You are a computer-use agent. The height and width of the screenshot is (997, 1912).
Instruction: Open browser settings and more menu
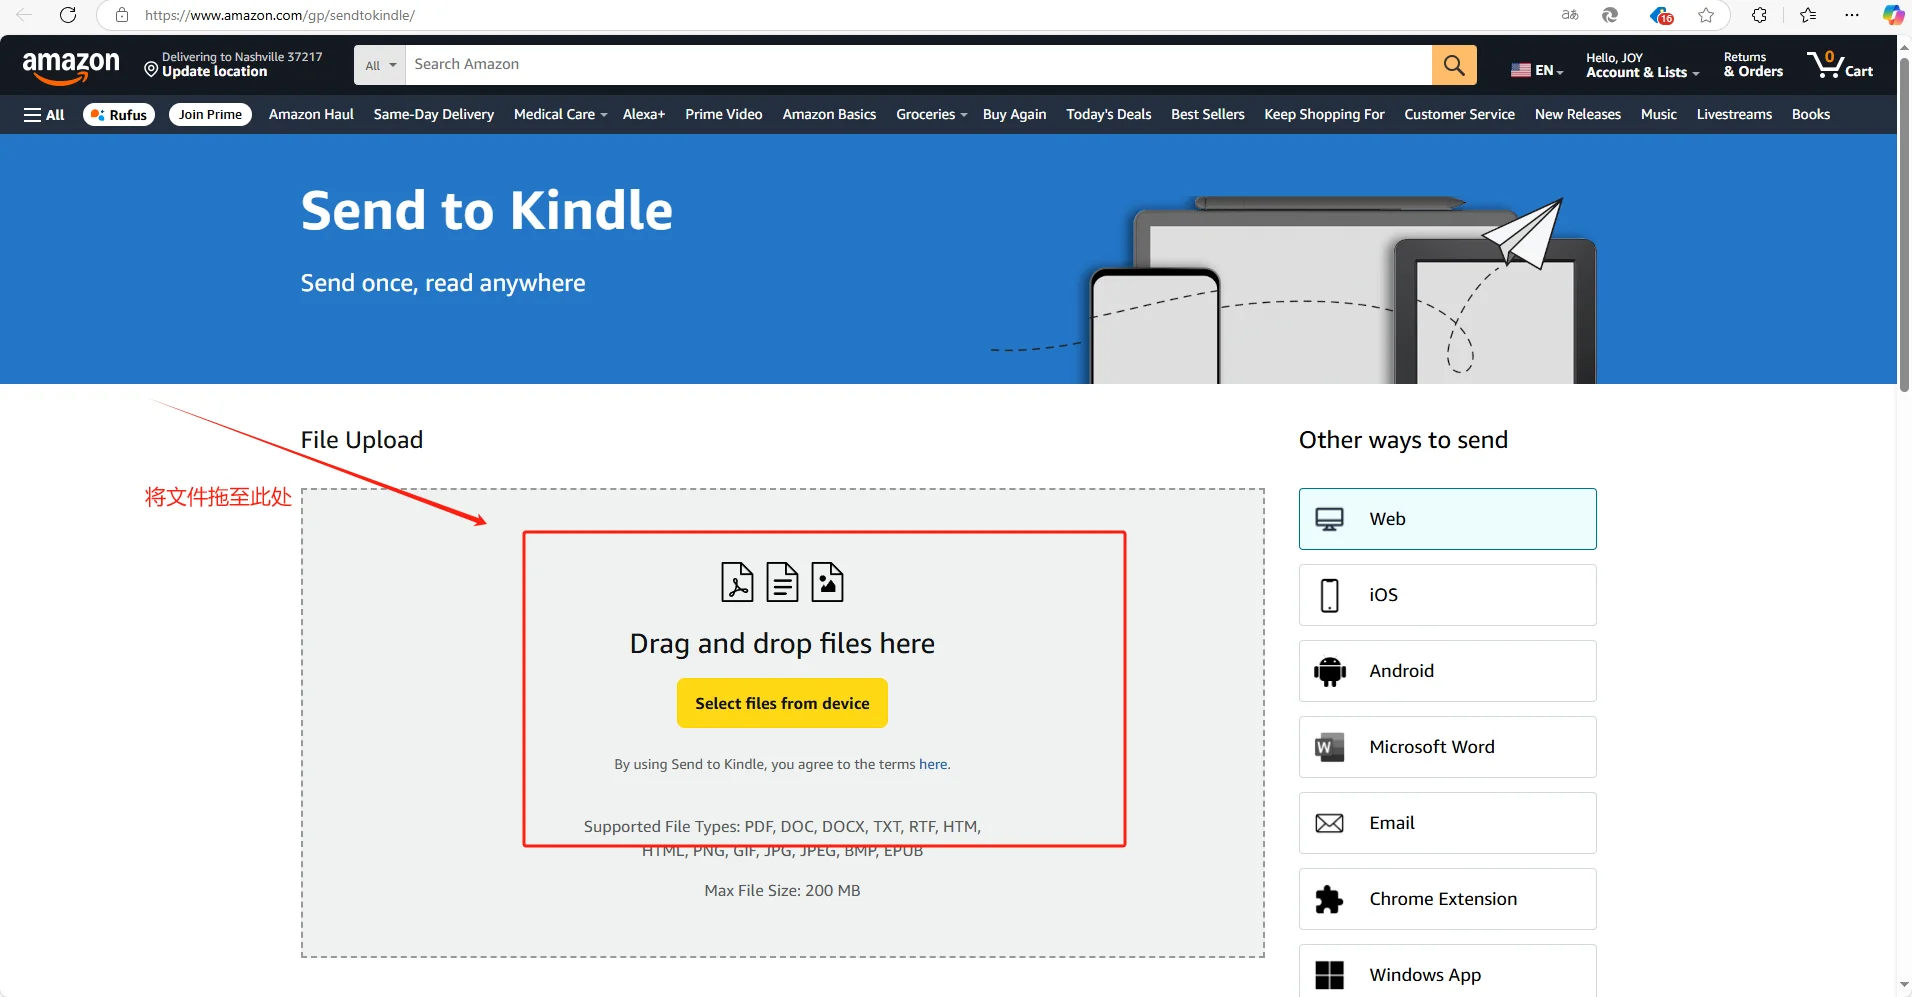1852,15
